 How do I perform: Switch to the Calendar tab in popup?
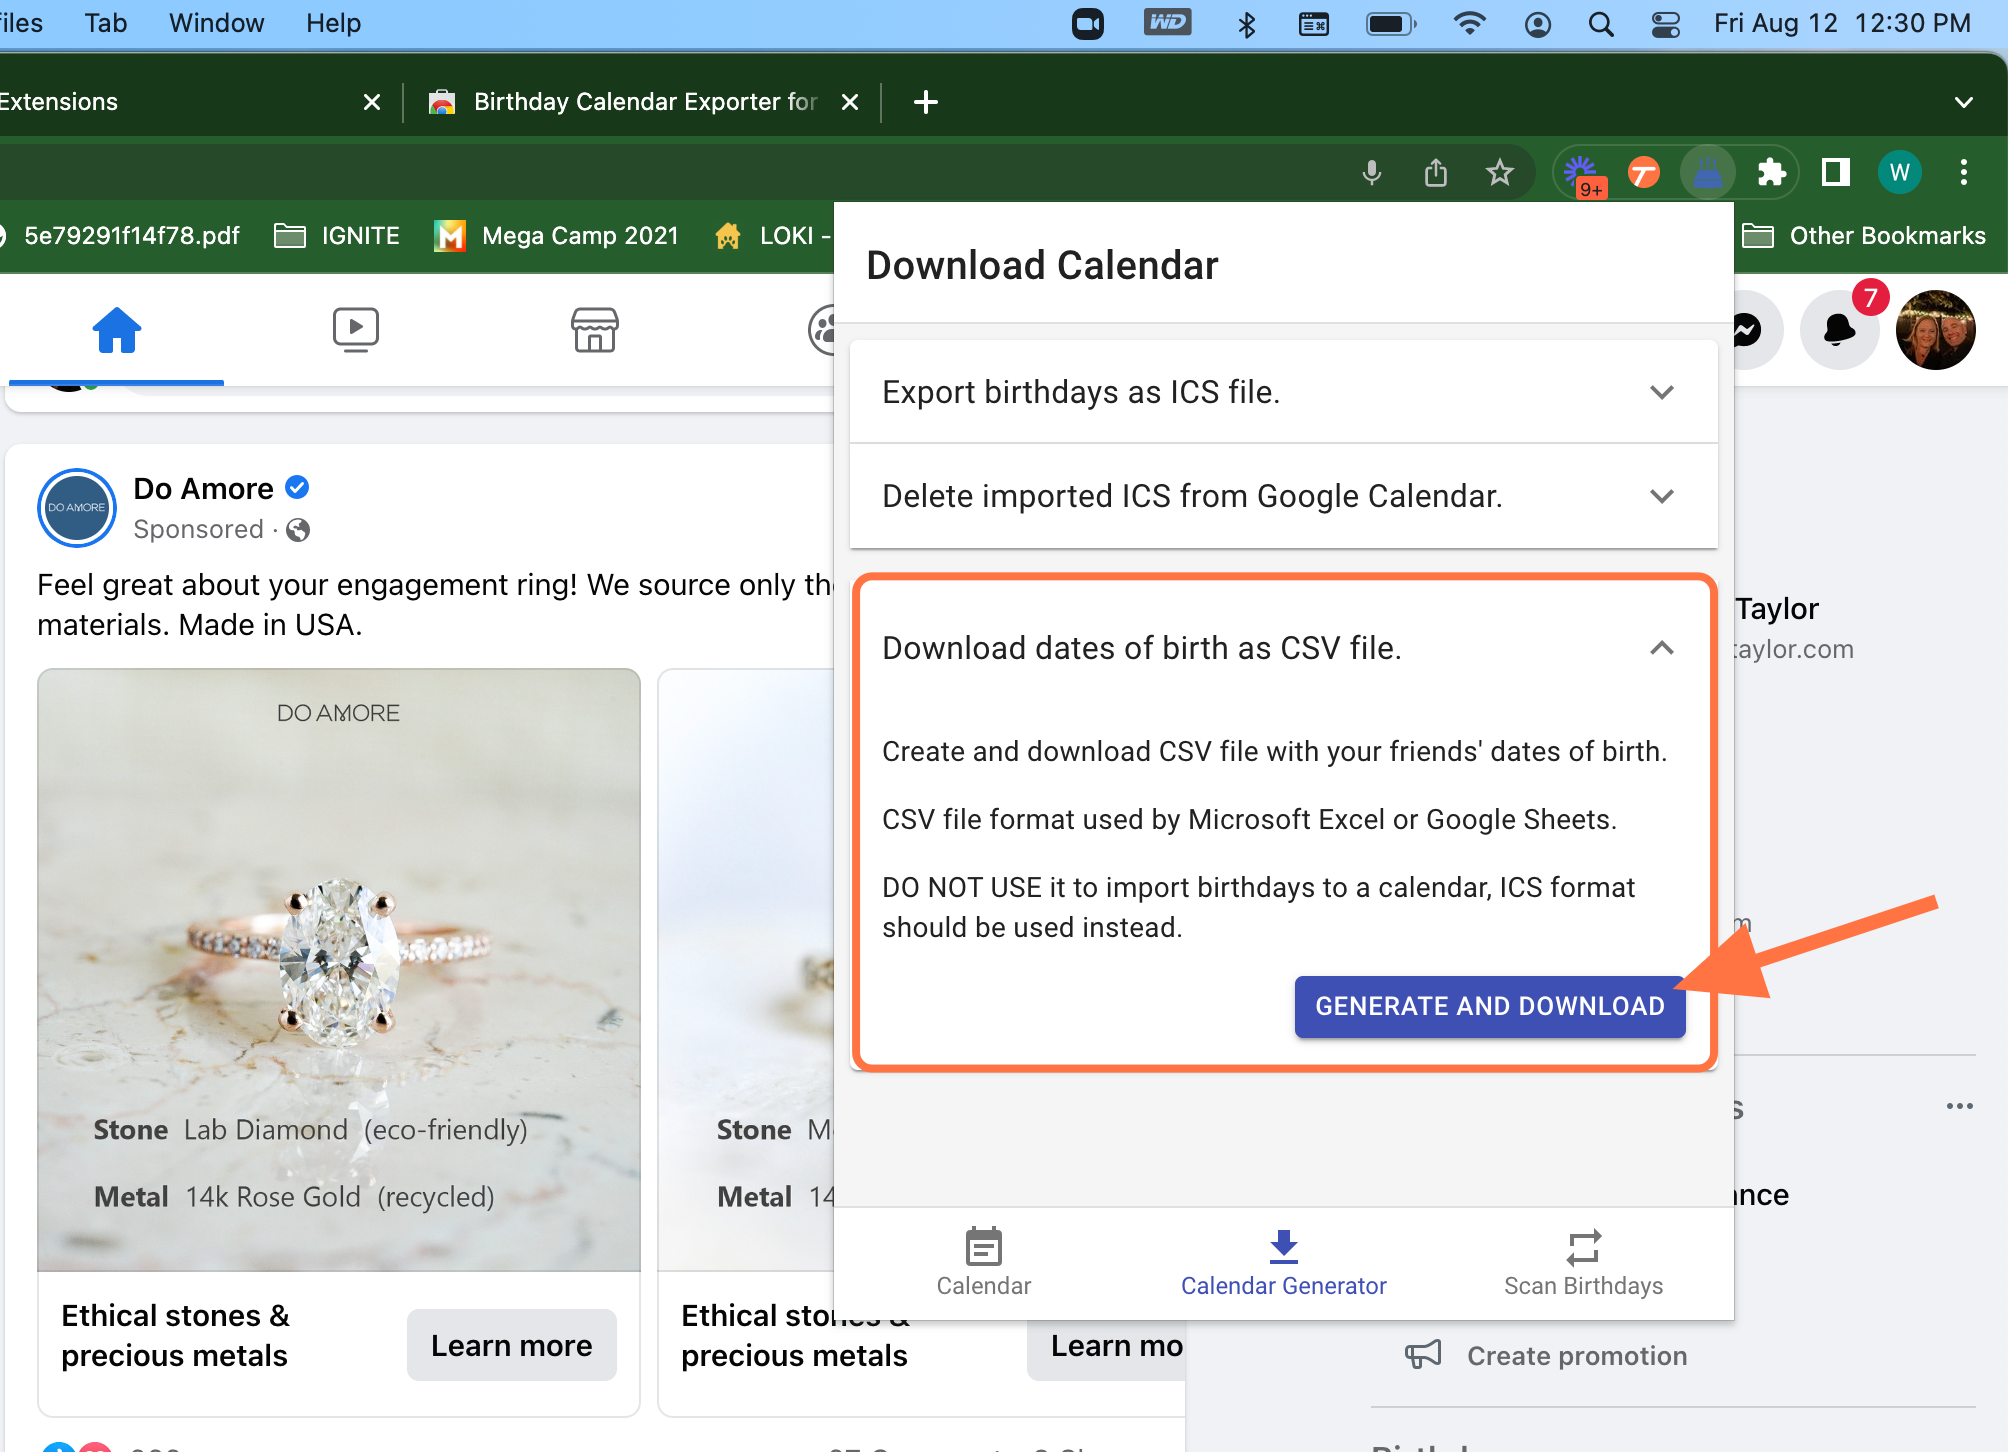[983, 1263]
